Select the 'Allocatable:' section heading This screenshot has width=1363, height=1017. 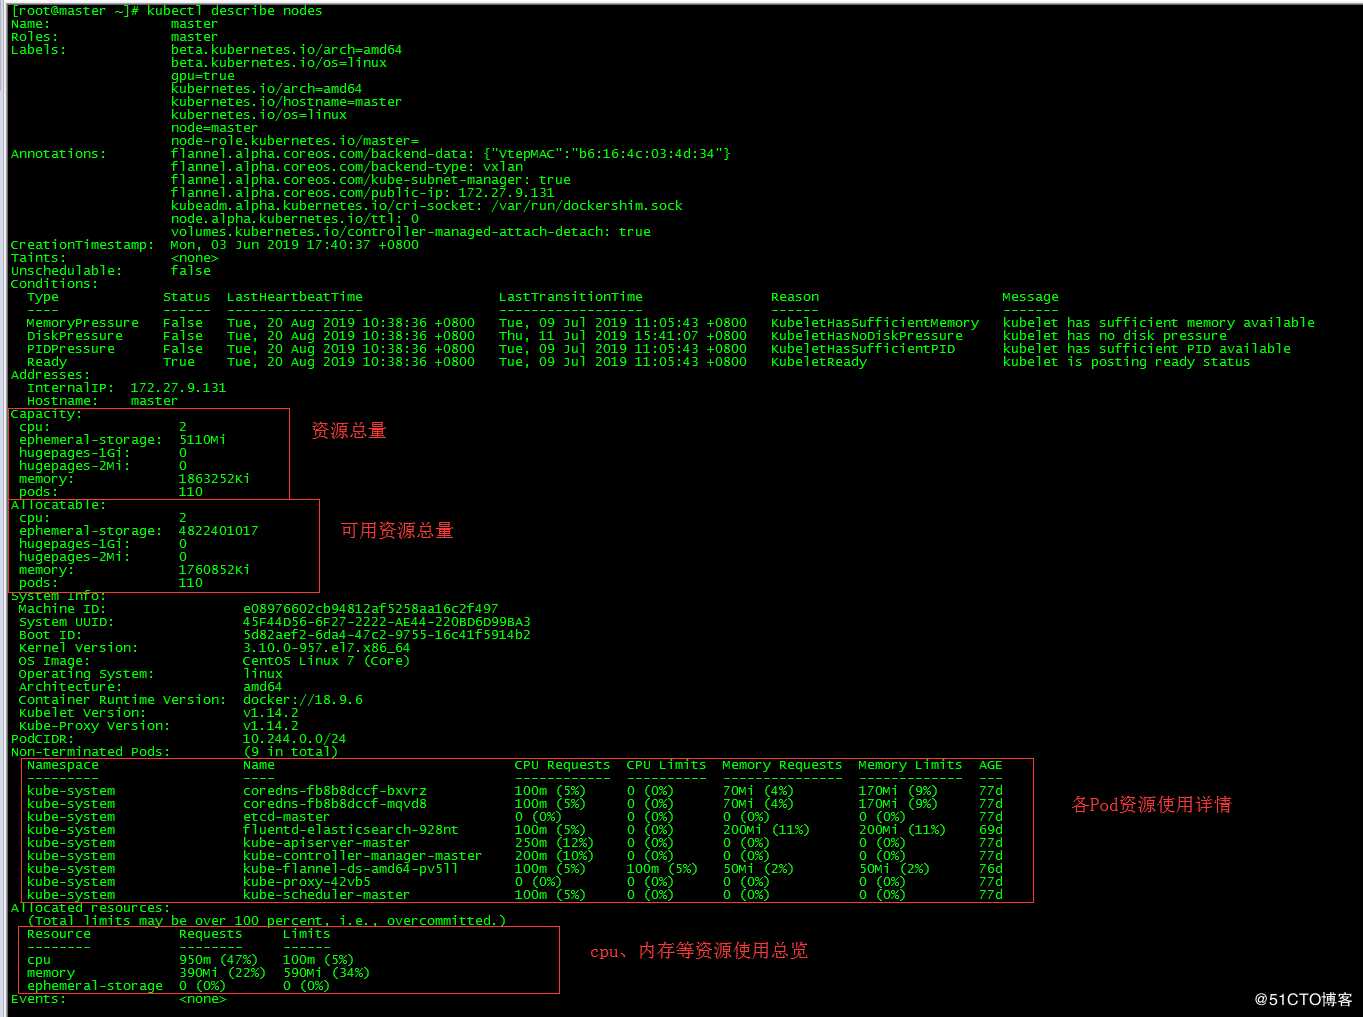pos(58,505)
